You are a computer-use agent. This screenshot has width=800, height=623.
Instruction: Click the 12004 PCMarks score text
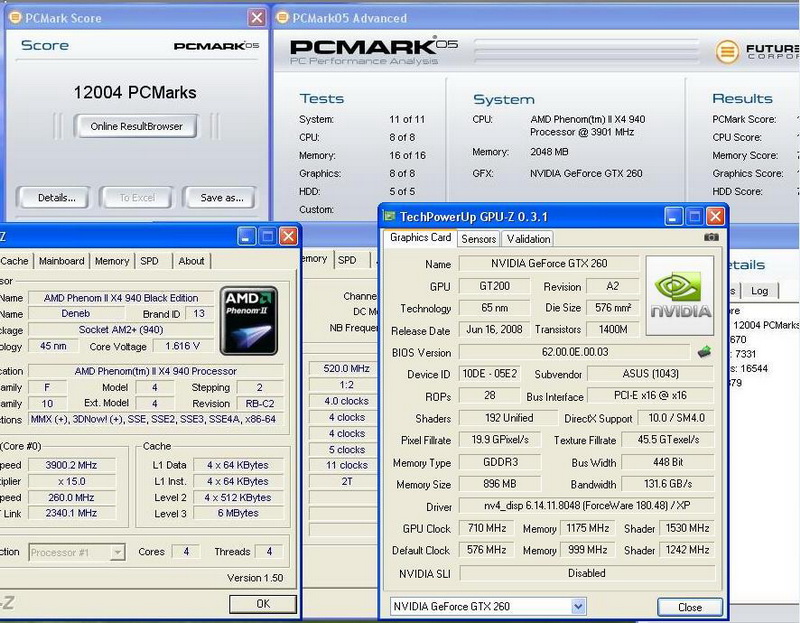pyautogui.click(x=135, y=92)
